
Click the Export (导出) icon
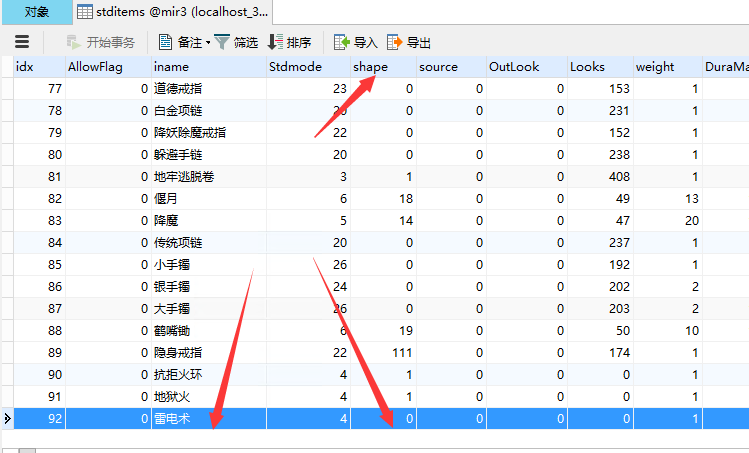[x=395, y=42]
